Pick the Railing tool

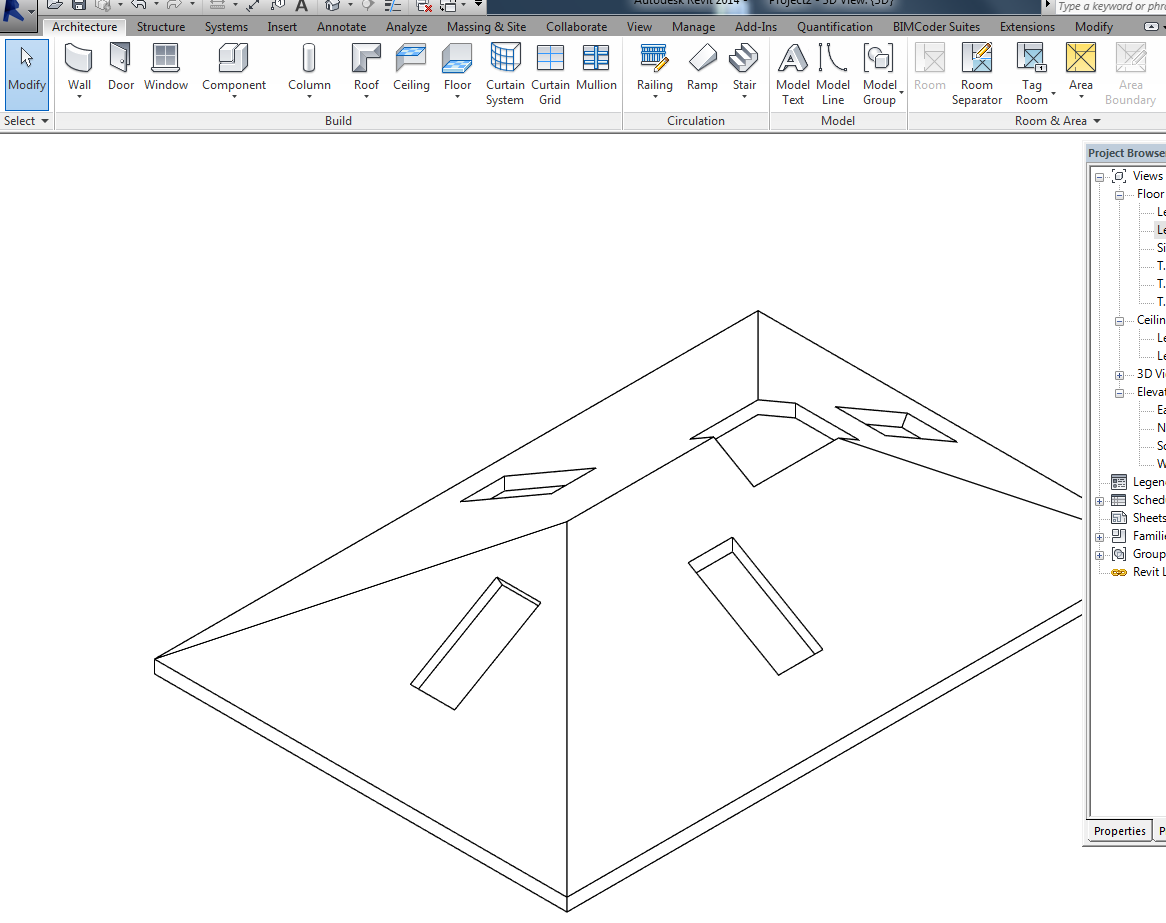[x=654, y=68]
